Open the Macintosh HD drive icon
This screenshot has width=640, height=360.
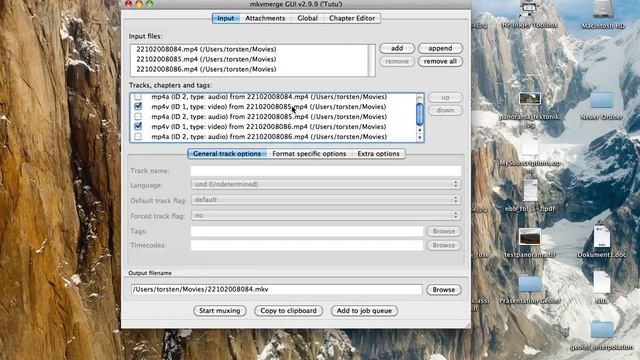point(603,9)
